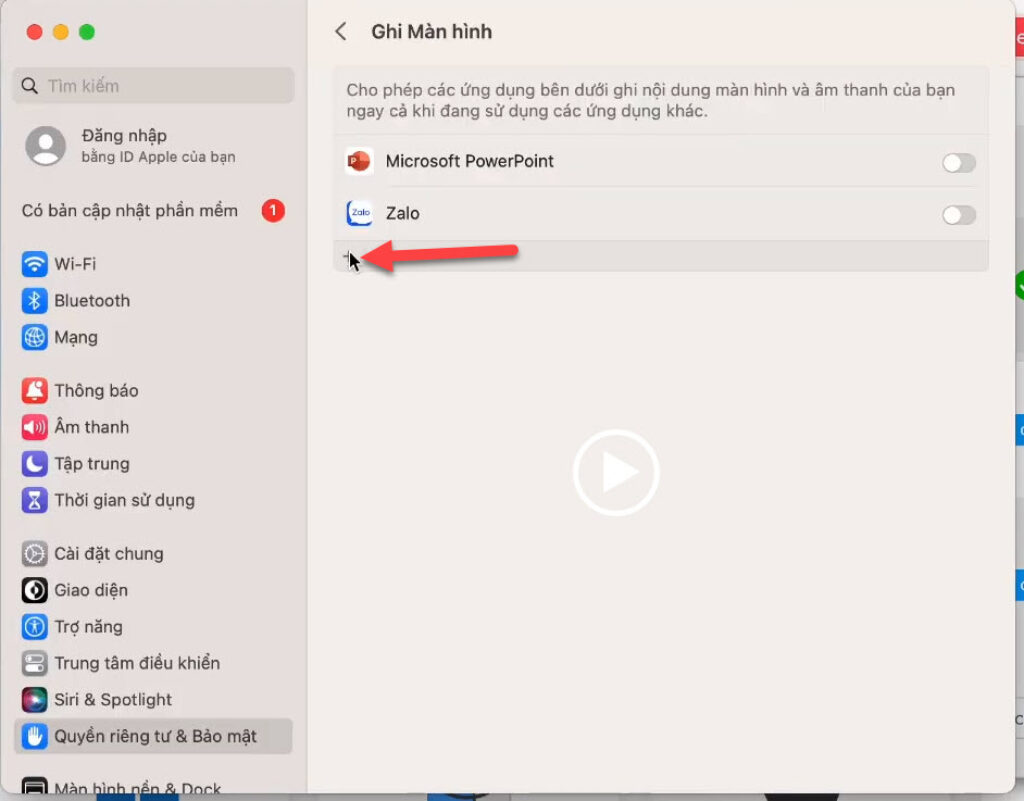
Task: Select the Microsoft PowerPoint app icon
Action: 359,162
